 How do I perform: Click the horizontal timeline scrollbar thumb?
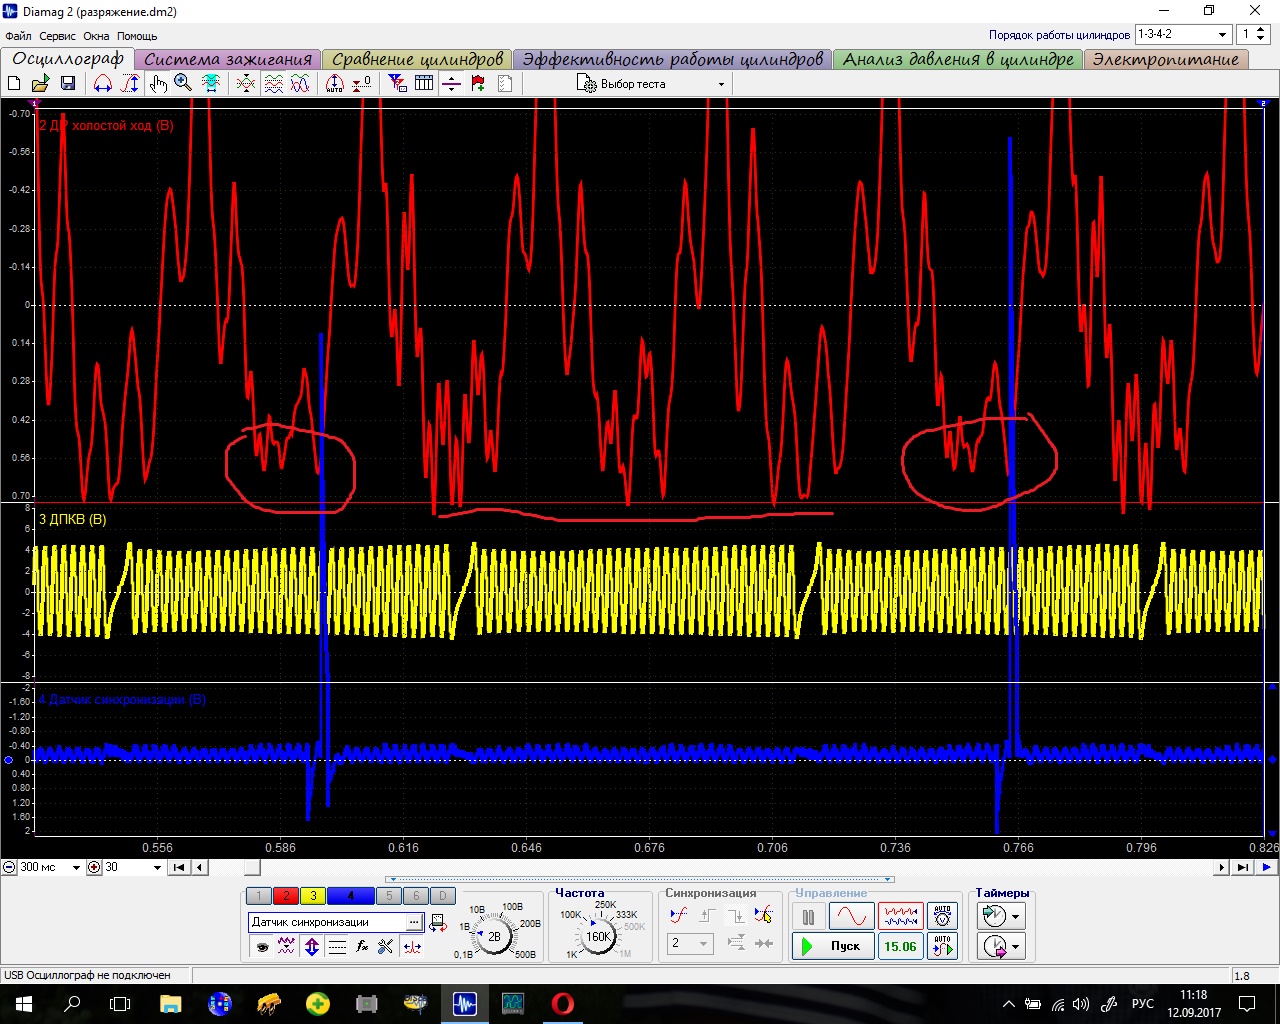pos(252,867)
